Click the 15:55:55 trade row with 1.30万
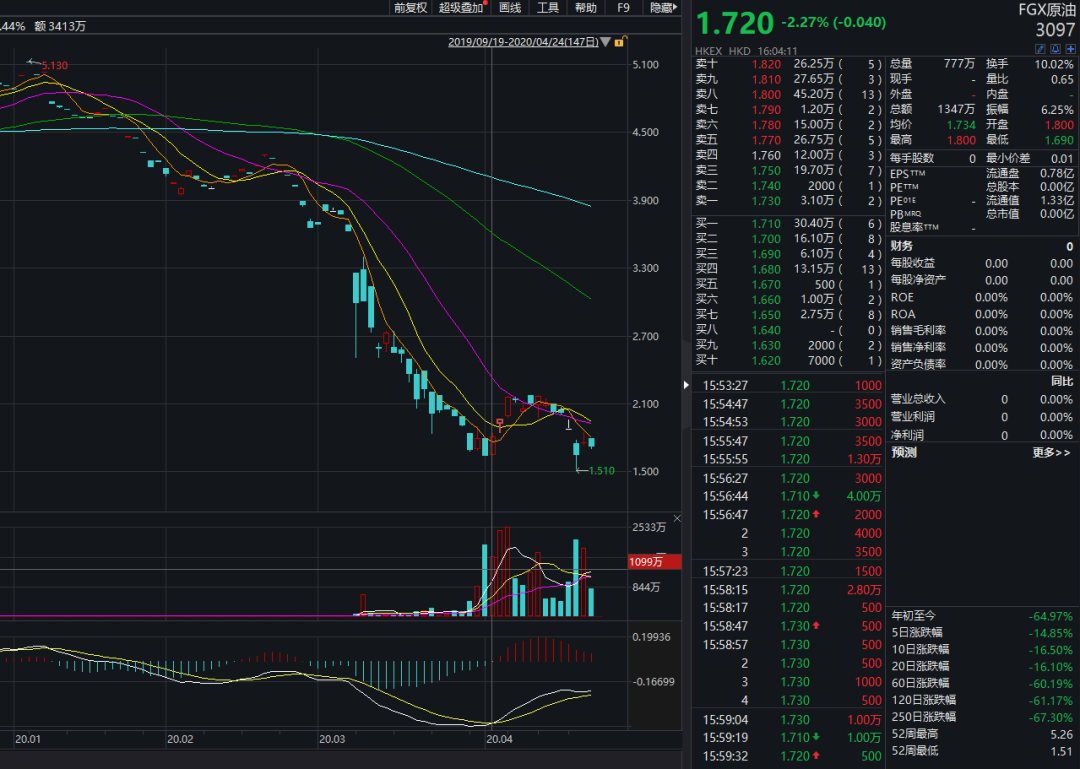Viewport: 1080px width, 769px height. [x=791, y=459]
